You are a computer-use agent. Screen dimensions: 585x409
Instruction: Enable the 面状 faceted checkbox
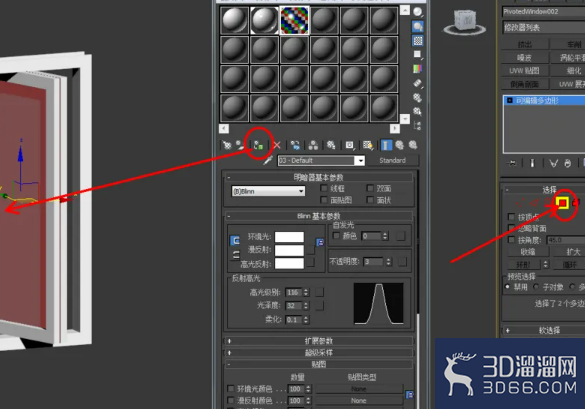tap(370, 200)
